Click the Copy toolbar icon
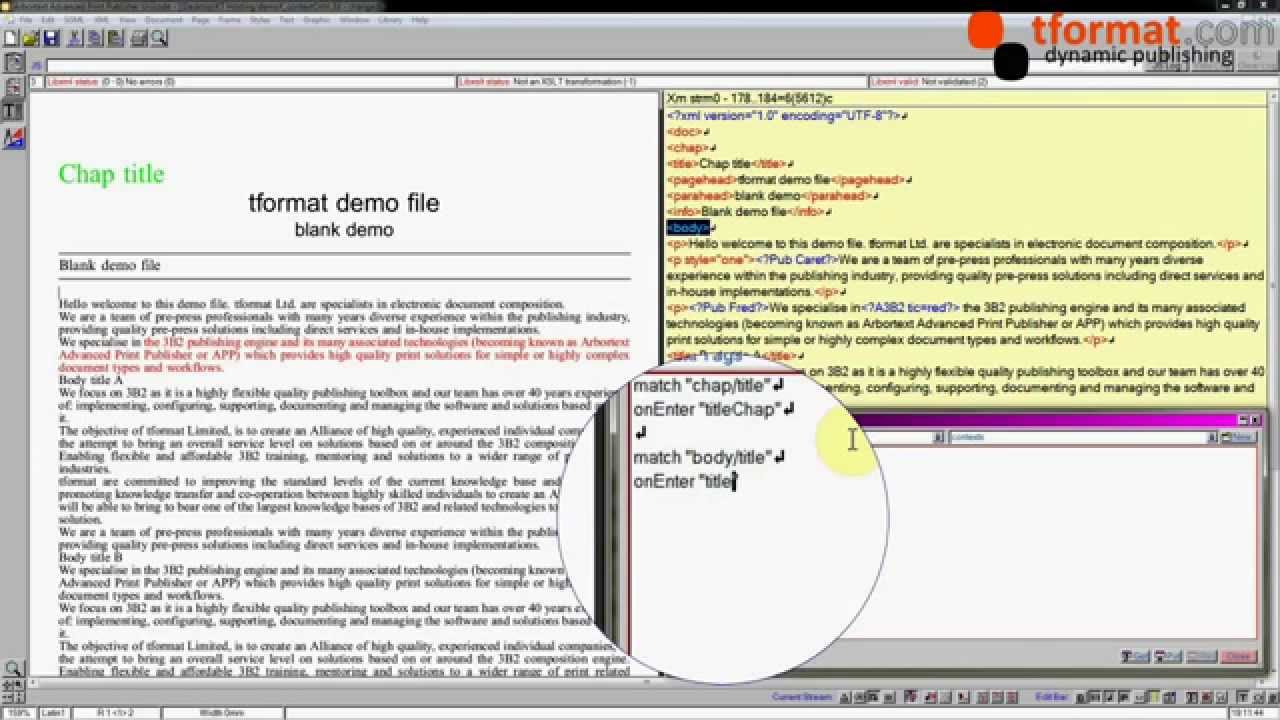Image resolution: width=1280 pixels, height=720 pixels. [95, 38]
